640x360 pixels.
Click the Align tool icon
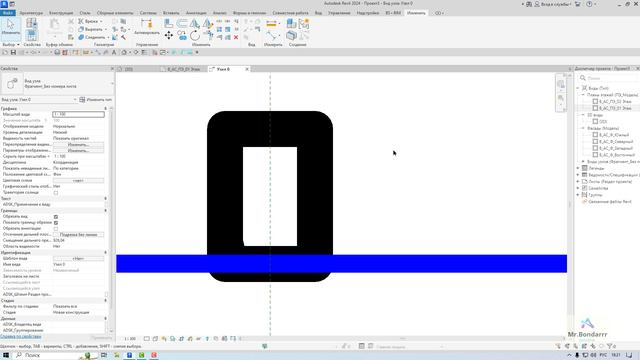click(x=169, y=24)
